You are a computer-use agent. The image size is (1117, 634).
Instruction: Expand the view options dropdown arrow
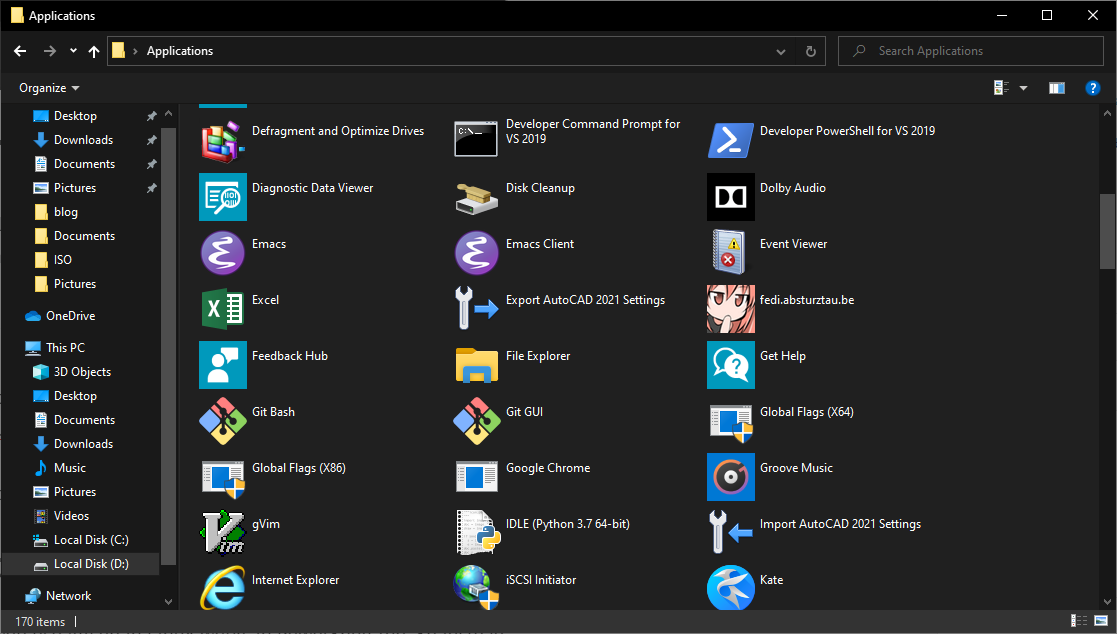point(1024,88)
